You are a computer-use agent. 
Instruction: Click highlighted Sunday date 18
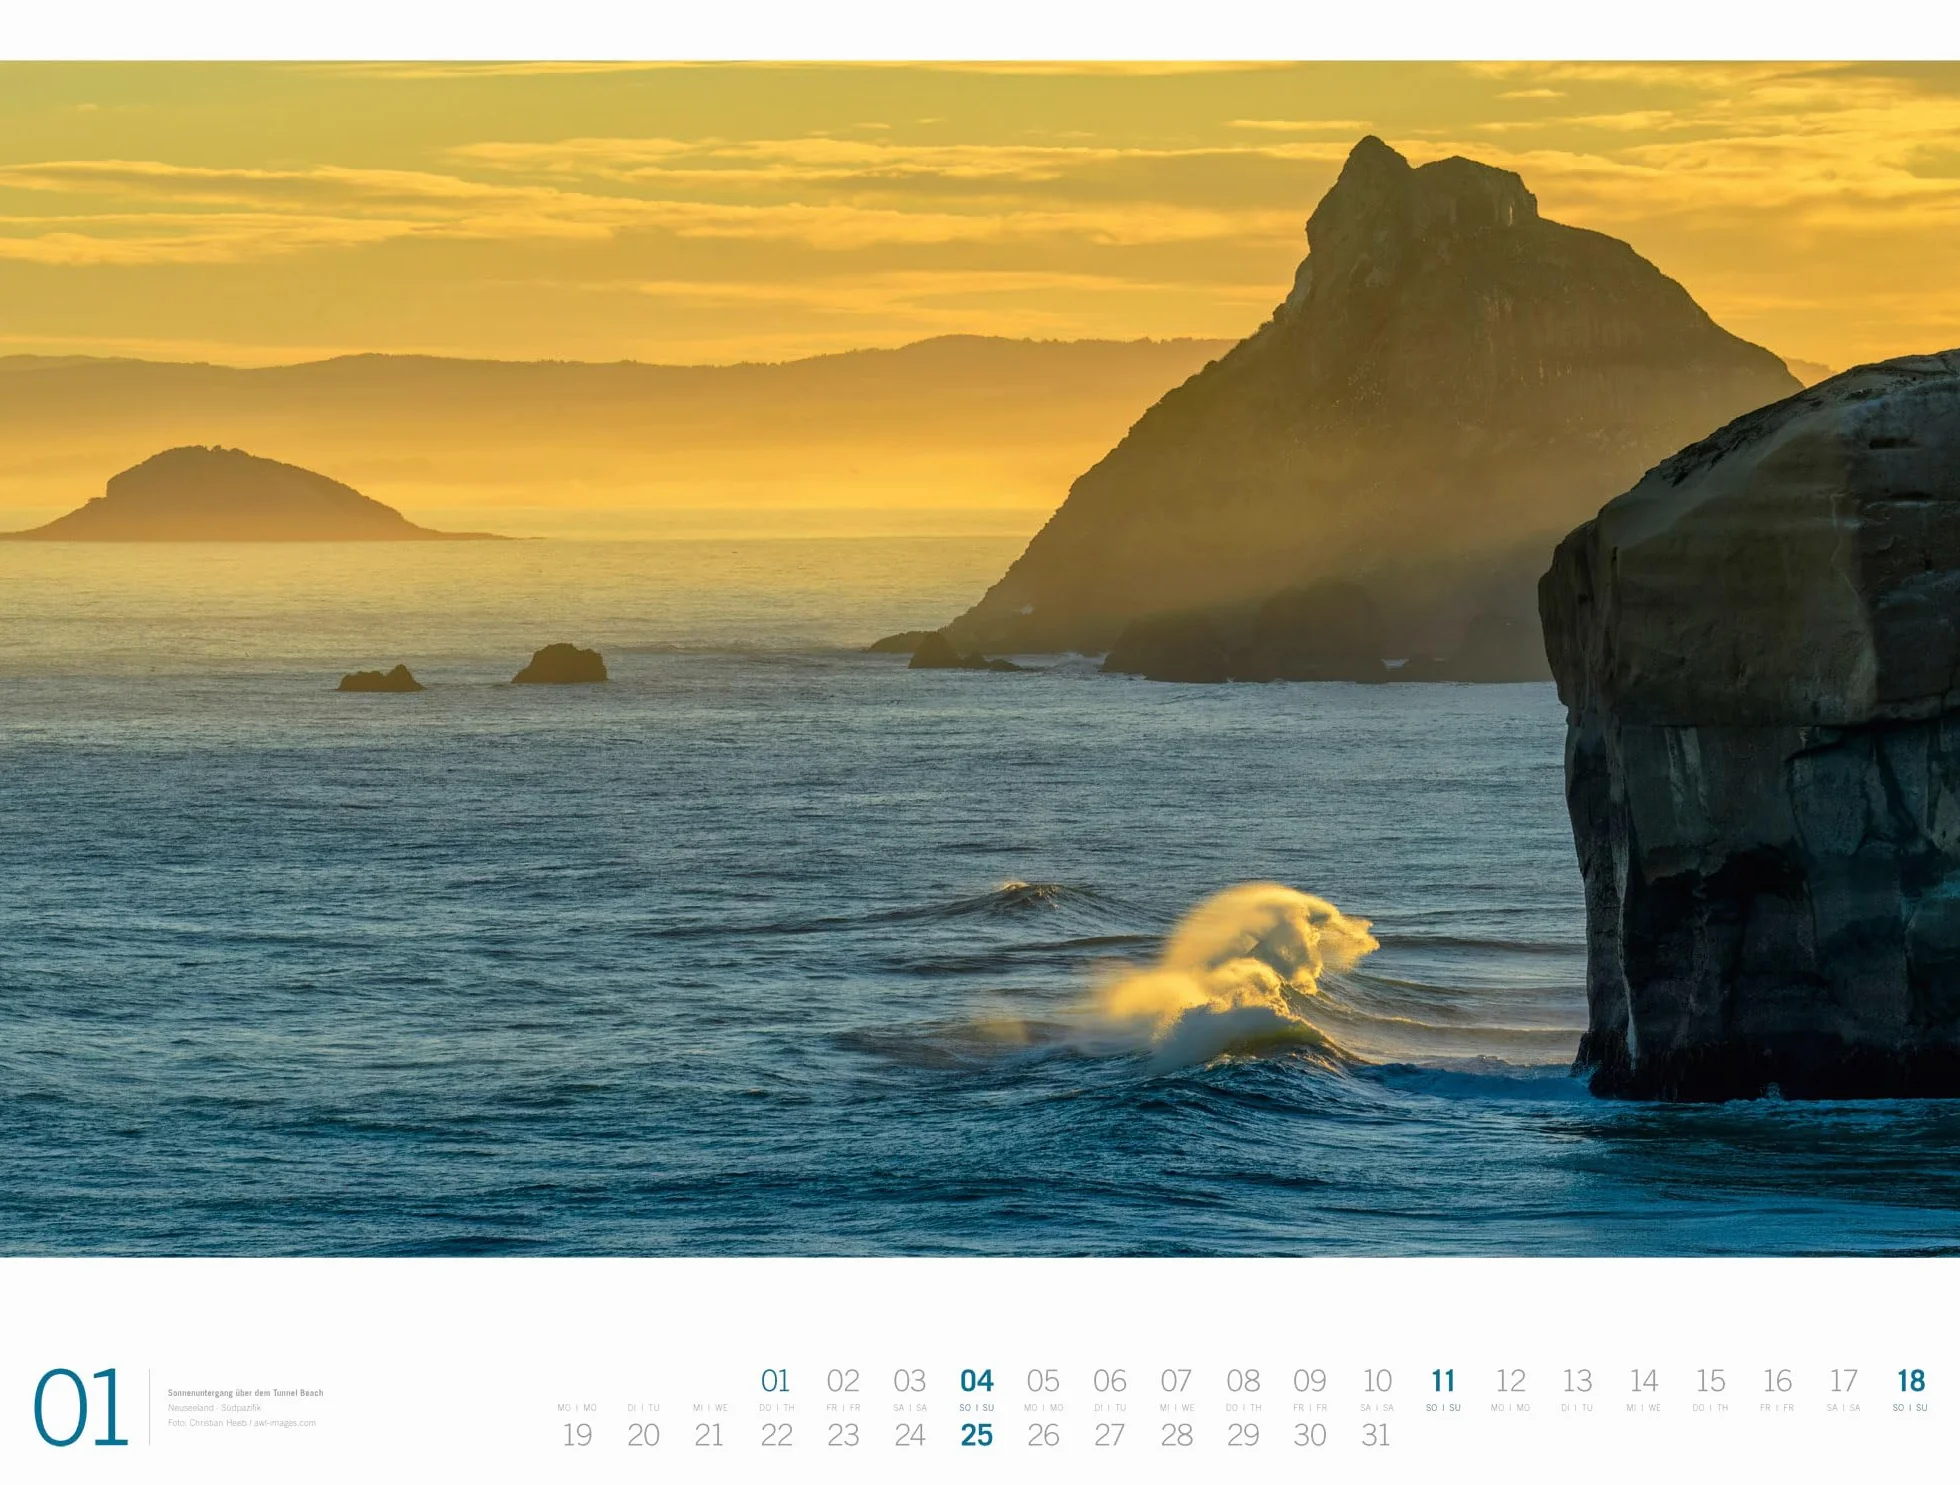pyautogui.click(x=1911, y=1381)
